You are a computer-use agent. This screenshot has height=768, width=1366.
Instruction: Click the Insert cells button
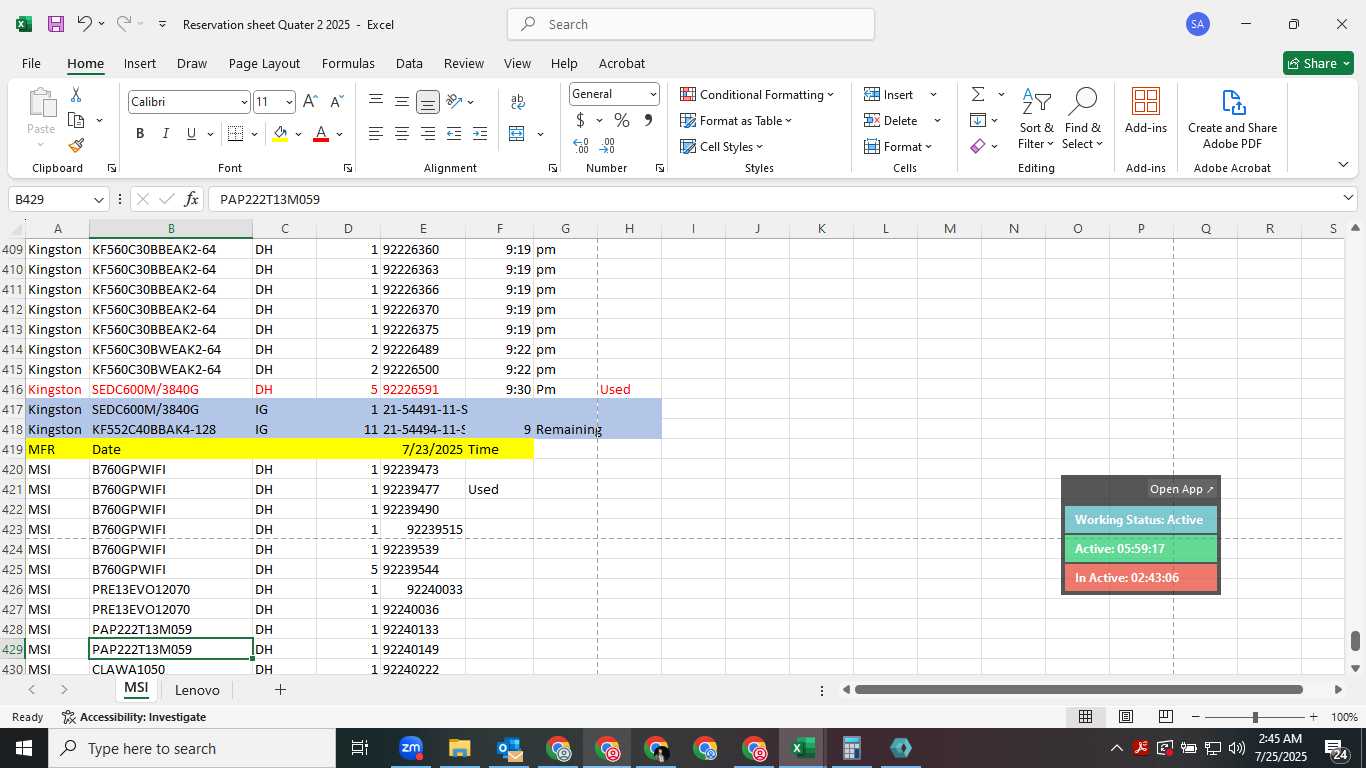[x=889, y=94]
